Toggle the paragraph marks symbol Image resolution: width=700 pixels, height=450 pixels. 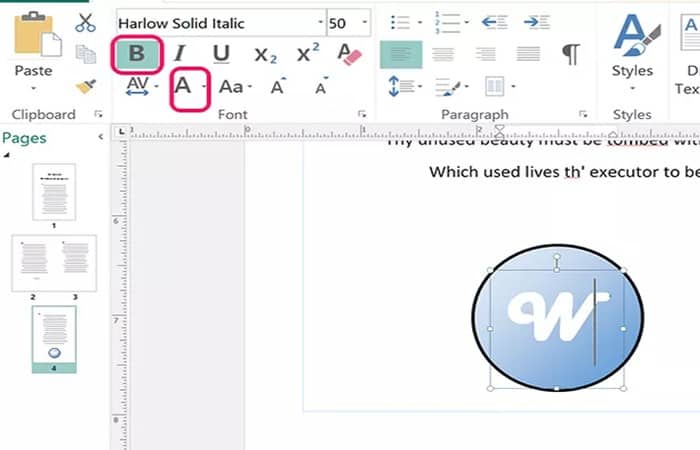click(571, 54)
